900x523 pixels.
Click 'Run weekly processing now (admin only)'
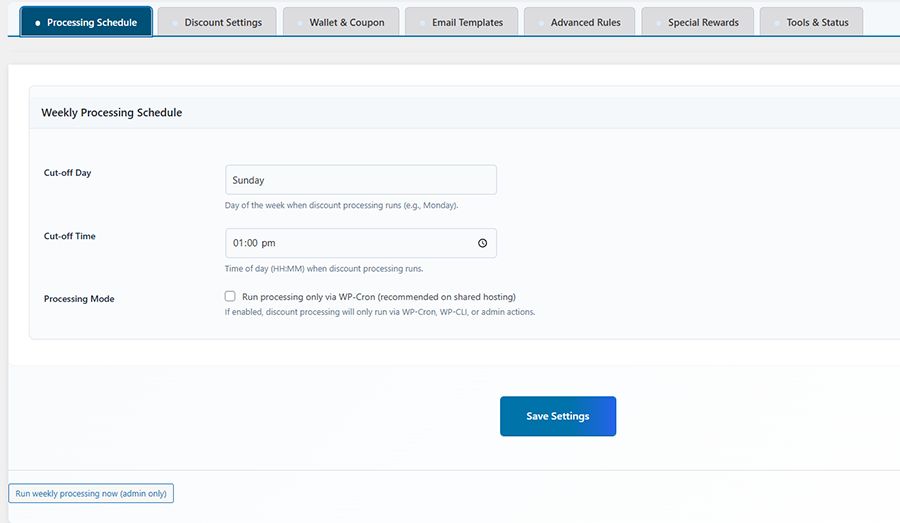coord(92,493)
